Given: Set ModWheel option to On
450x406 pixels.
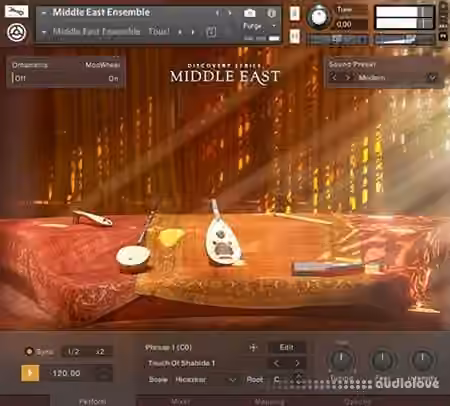Looking at the screenshot, I should click(113, 79).
